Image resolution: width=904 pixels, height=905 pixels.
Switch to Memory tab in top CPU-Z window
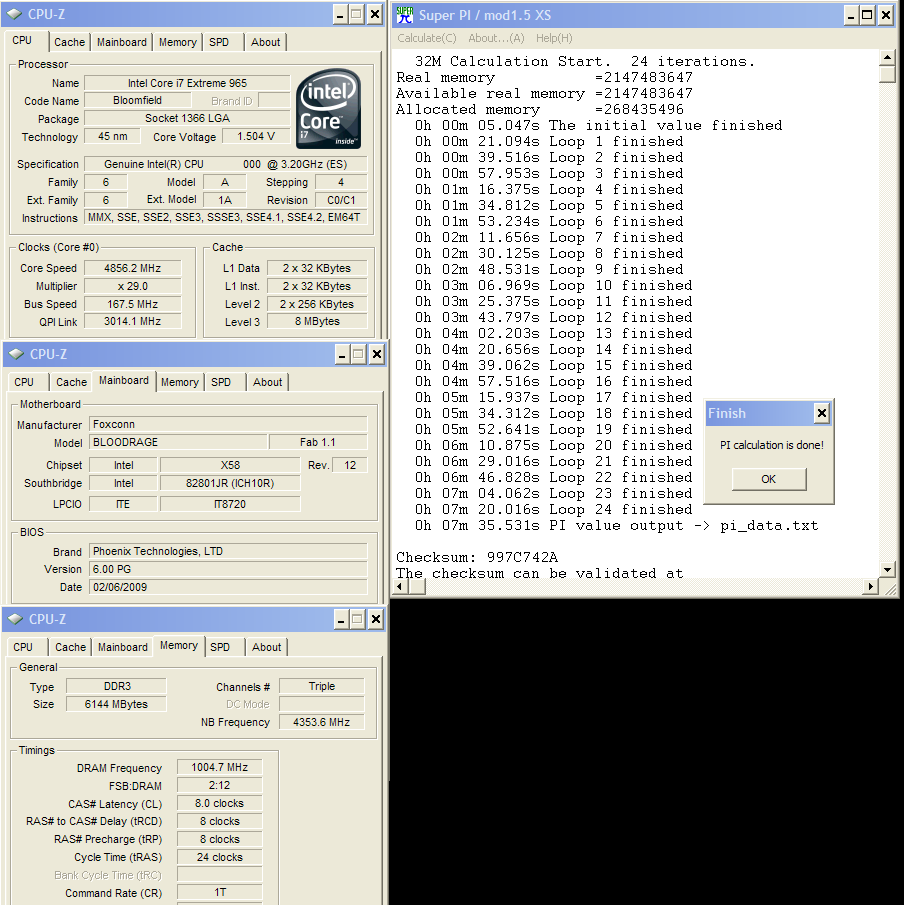click(x=177, y=42)
